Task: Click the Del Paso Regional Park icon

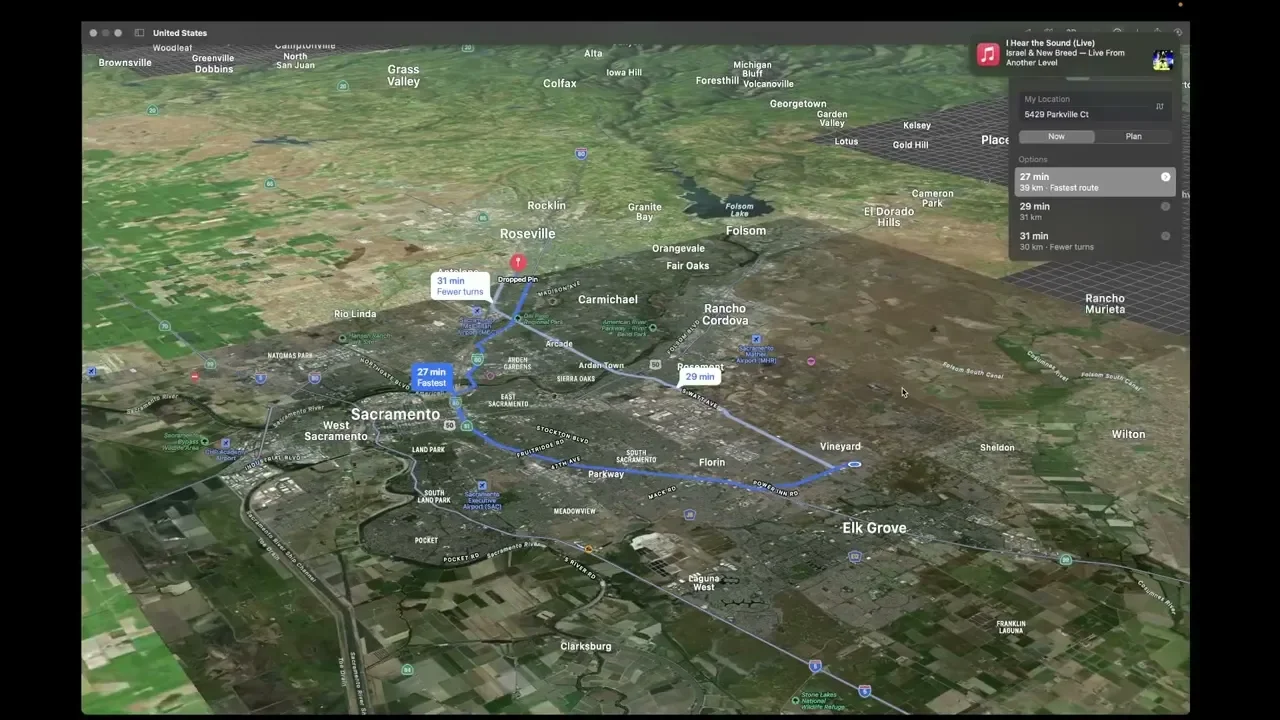Action: [x=517, y=319]
